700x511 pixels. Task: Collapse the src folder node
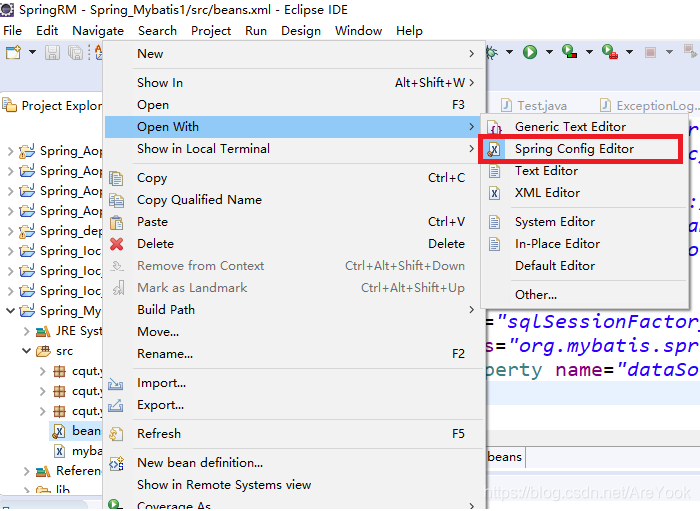tap(27, 351)
